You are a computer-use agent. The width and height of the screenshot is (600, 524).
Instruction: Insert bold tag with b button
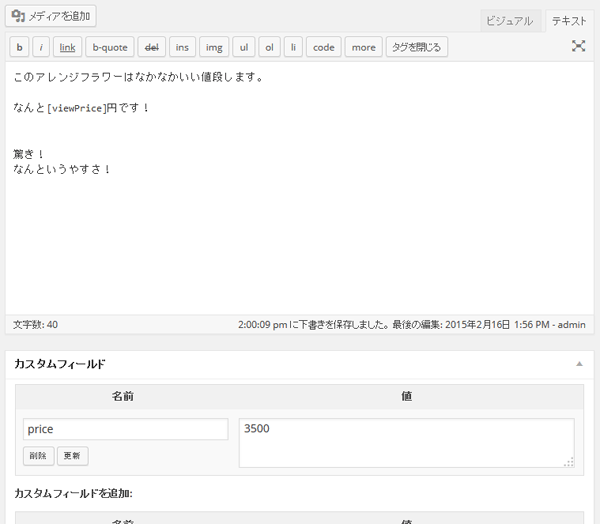tap(19, 47)
